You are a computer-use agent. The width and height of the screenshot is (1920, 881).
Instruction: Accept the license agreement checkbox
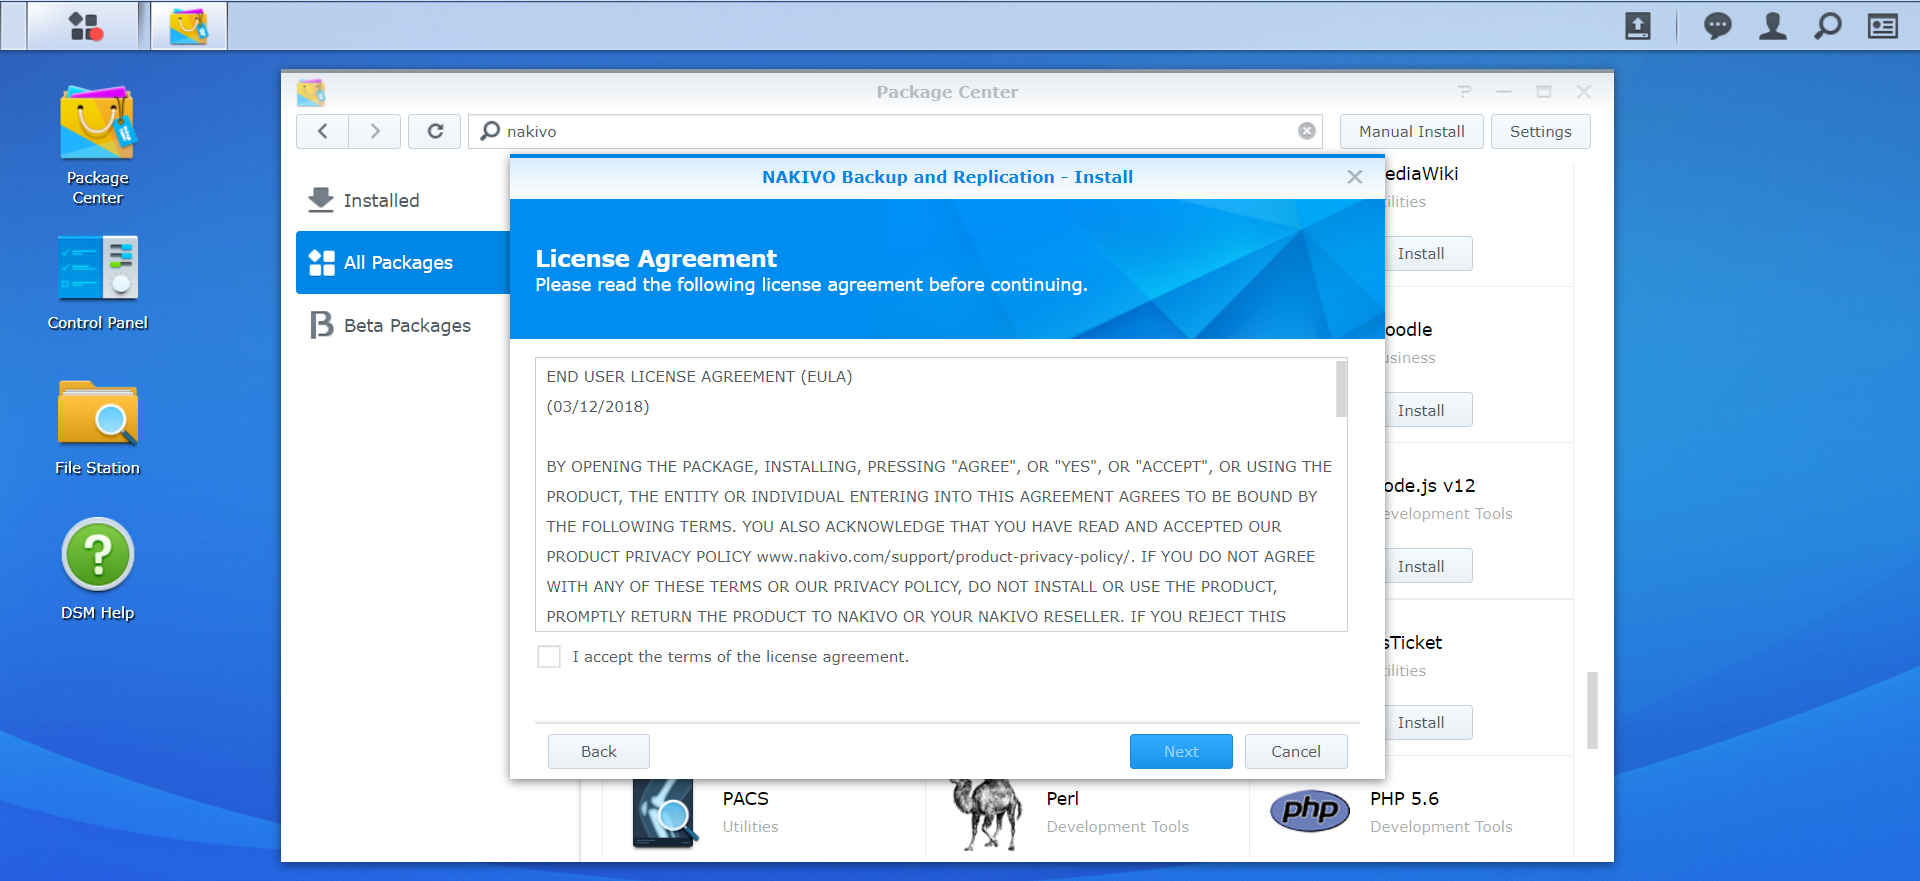(549, 657)
